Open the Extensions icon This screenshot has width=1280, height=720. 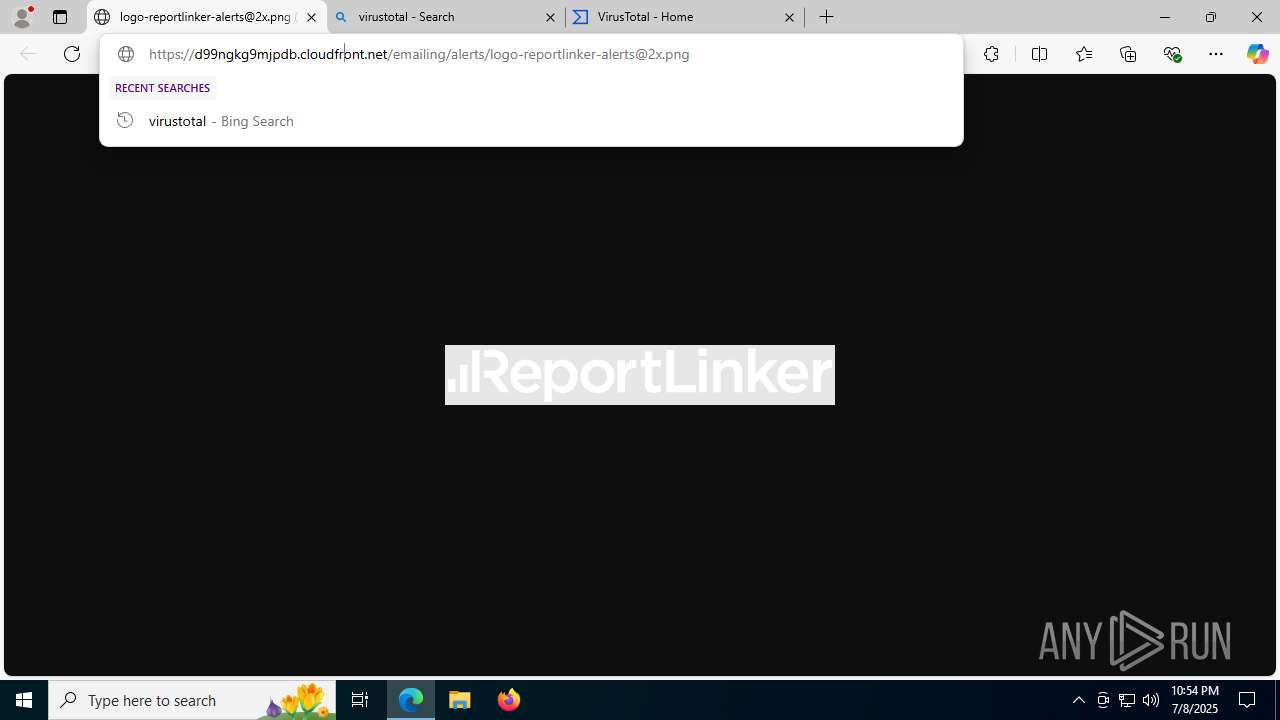click(991, 54)
